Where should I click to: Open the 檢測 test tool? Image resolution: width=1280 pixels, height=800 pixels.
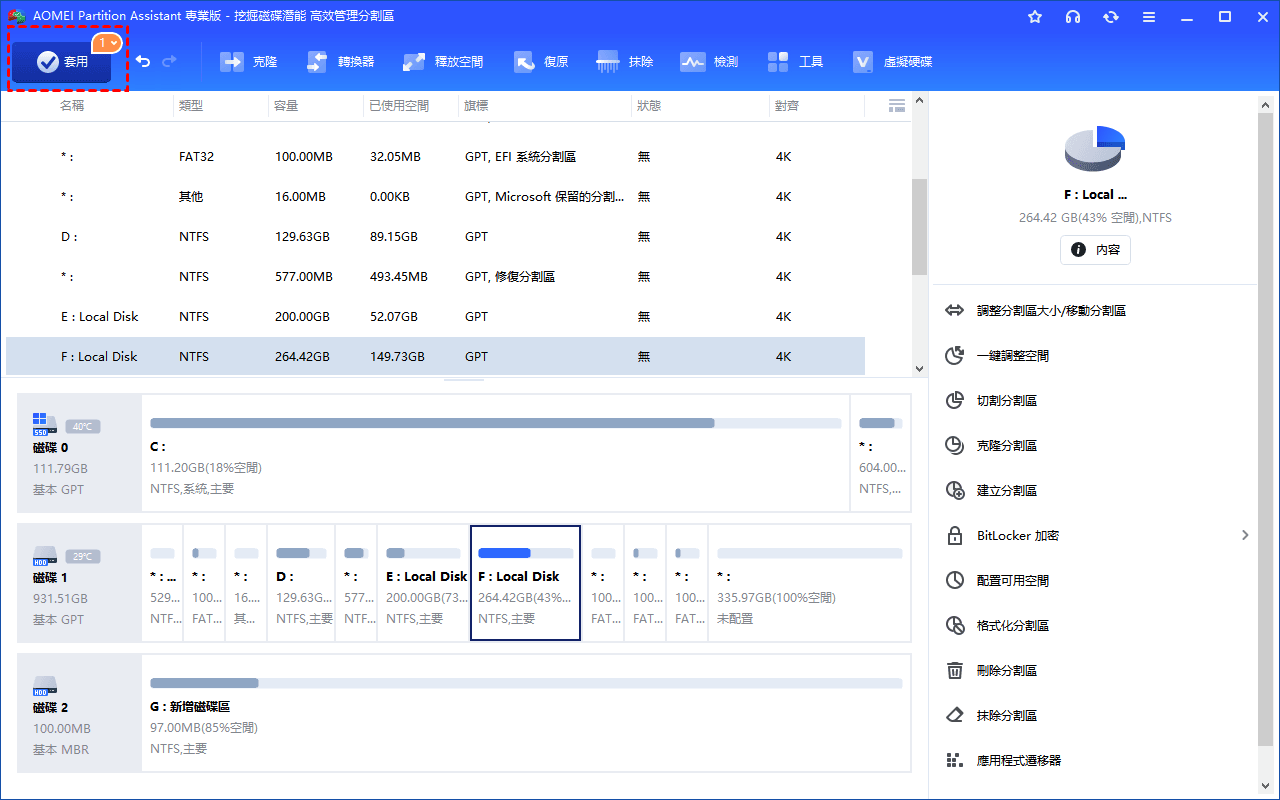tap(709, 62)
